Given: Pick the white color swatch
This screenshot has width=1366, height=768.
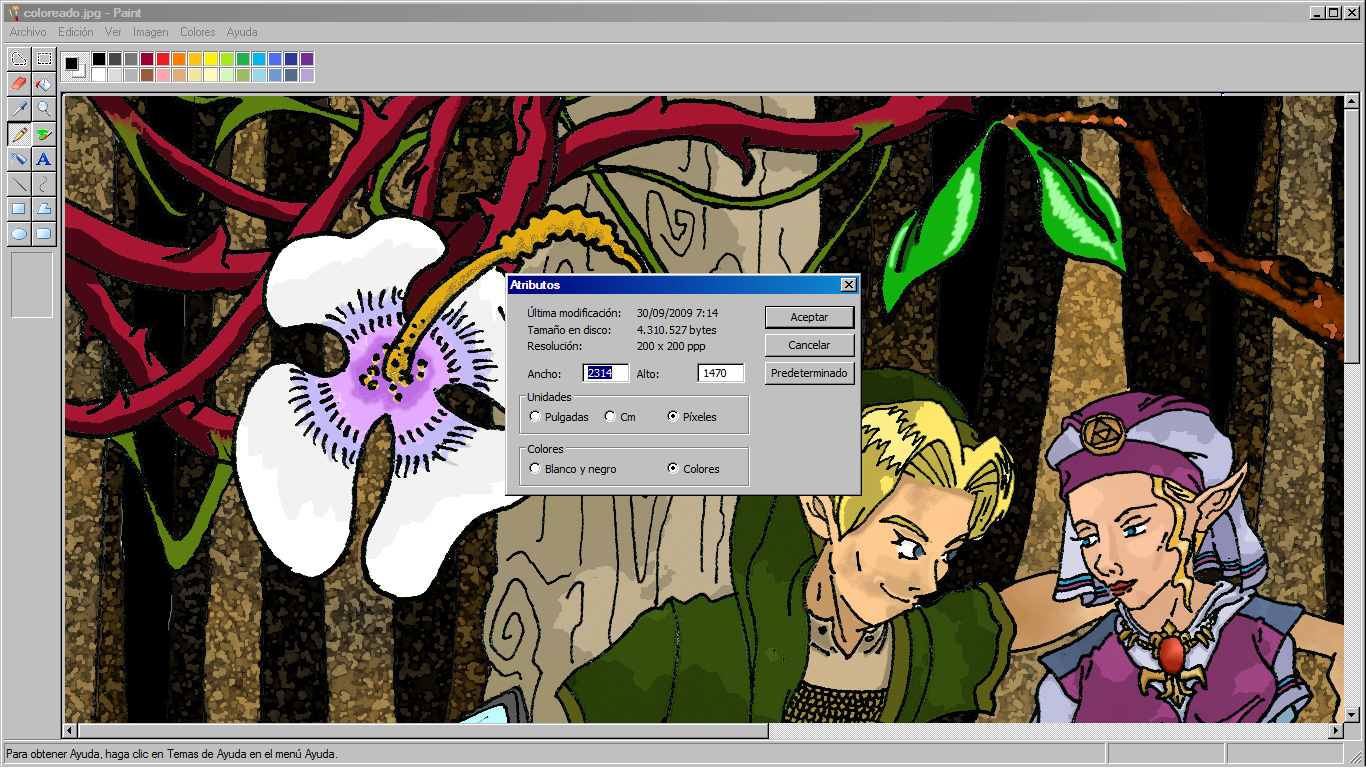Looking at the screenshot, I should tap(99, 75).
